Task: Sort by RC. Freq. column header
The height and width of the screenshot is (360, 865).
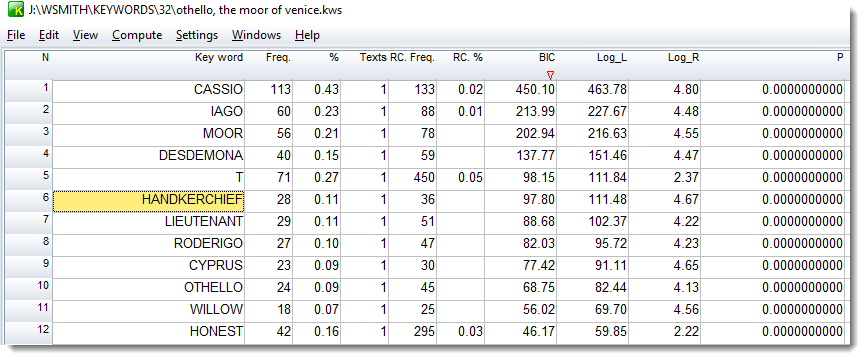Action: (413, 57)
